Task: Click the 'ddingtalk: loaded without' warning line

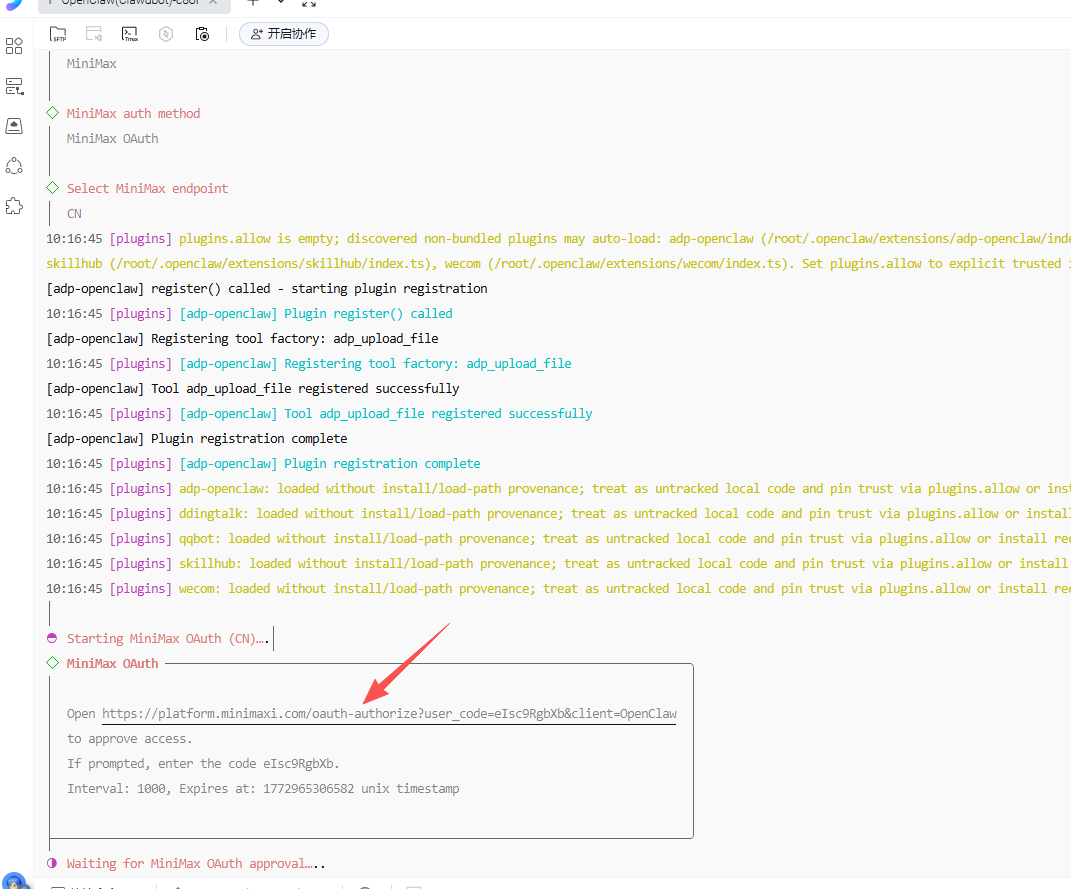Action: (x=558, y=513)
